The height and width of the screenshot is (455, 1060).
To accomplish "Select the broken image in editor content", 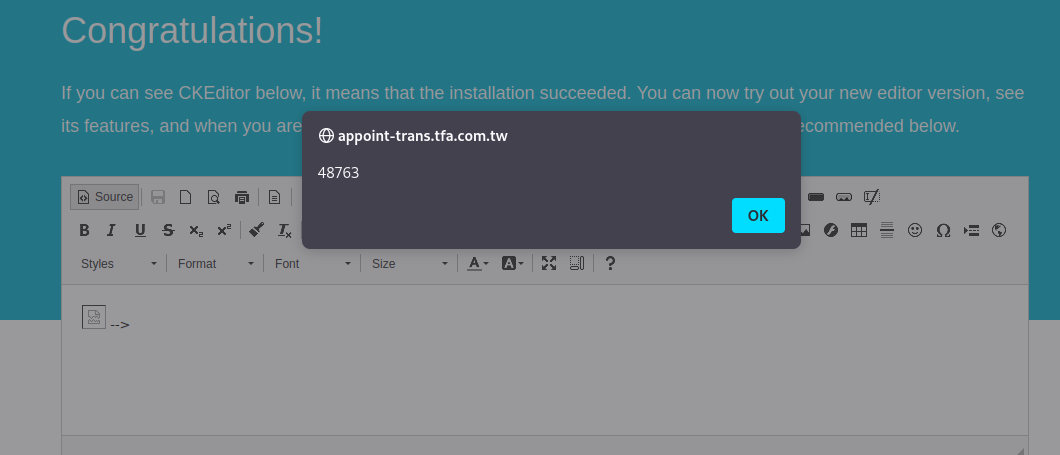I will [x=94, y=317].
